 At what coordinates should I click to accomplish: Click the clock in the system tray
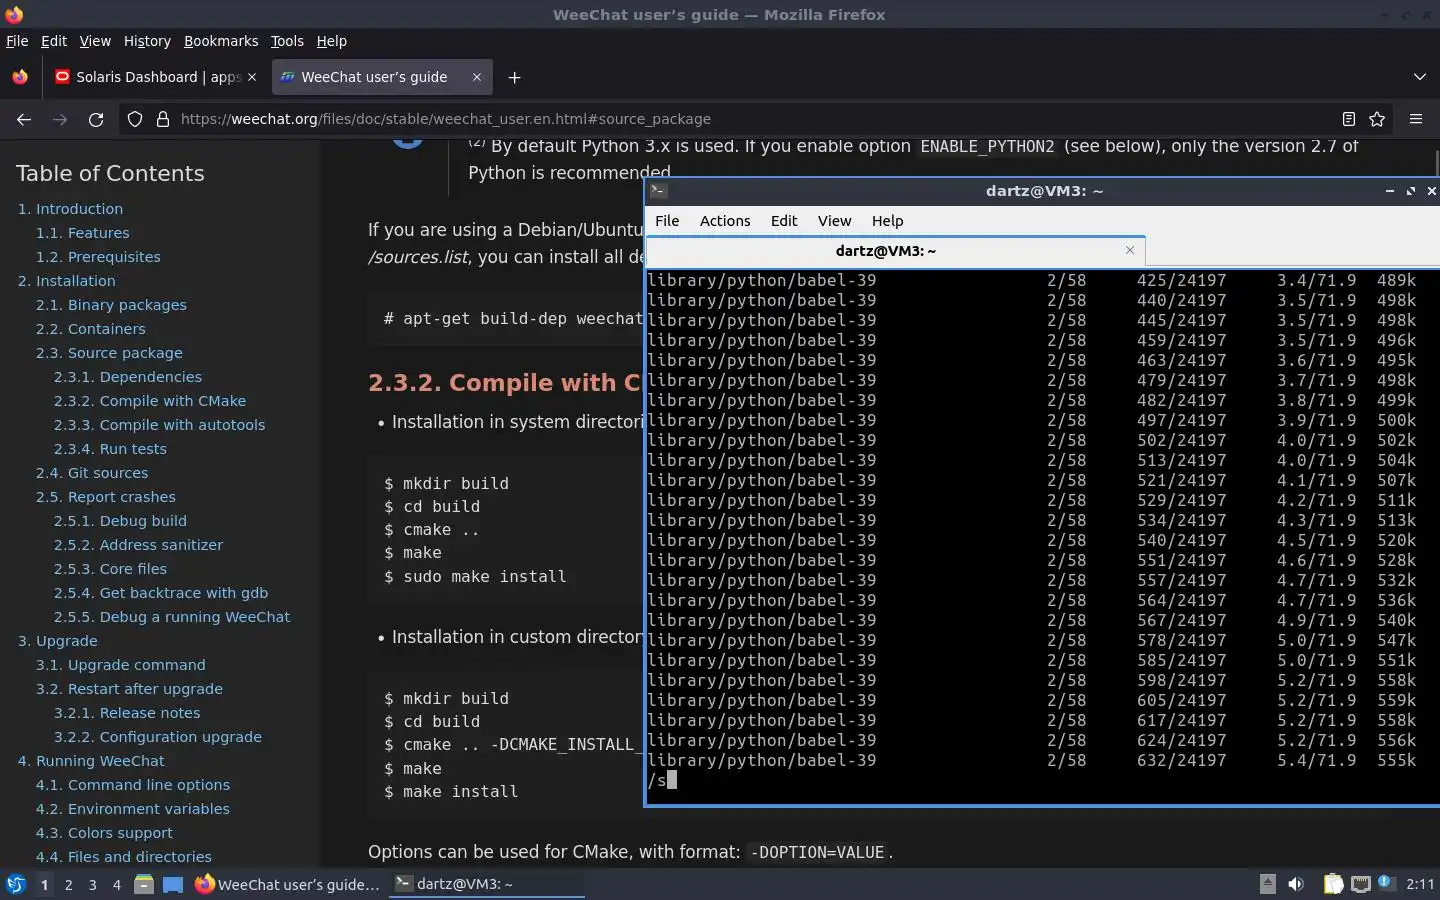click(1420, 884)
